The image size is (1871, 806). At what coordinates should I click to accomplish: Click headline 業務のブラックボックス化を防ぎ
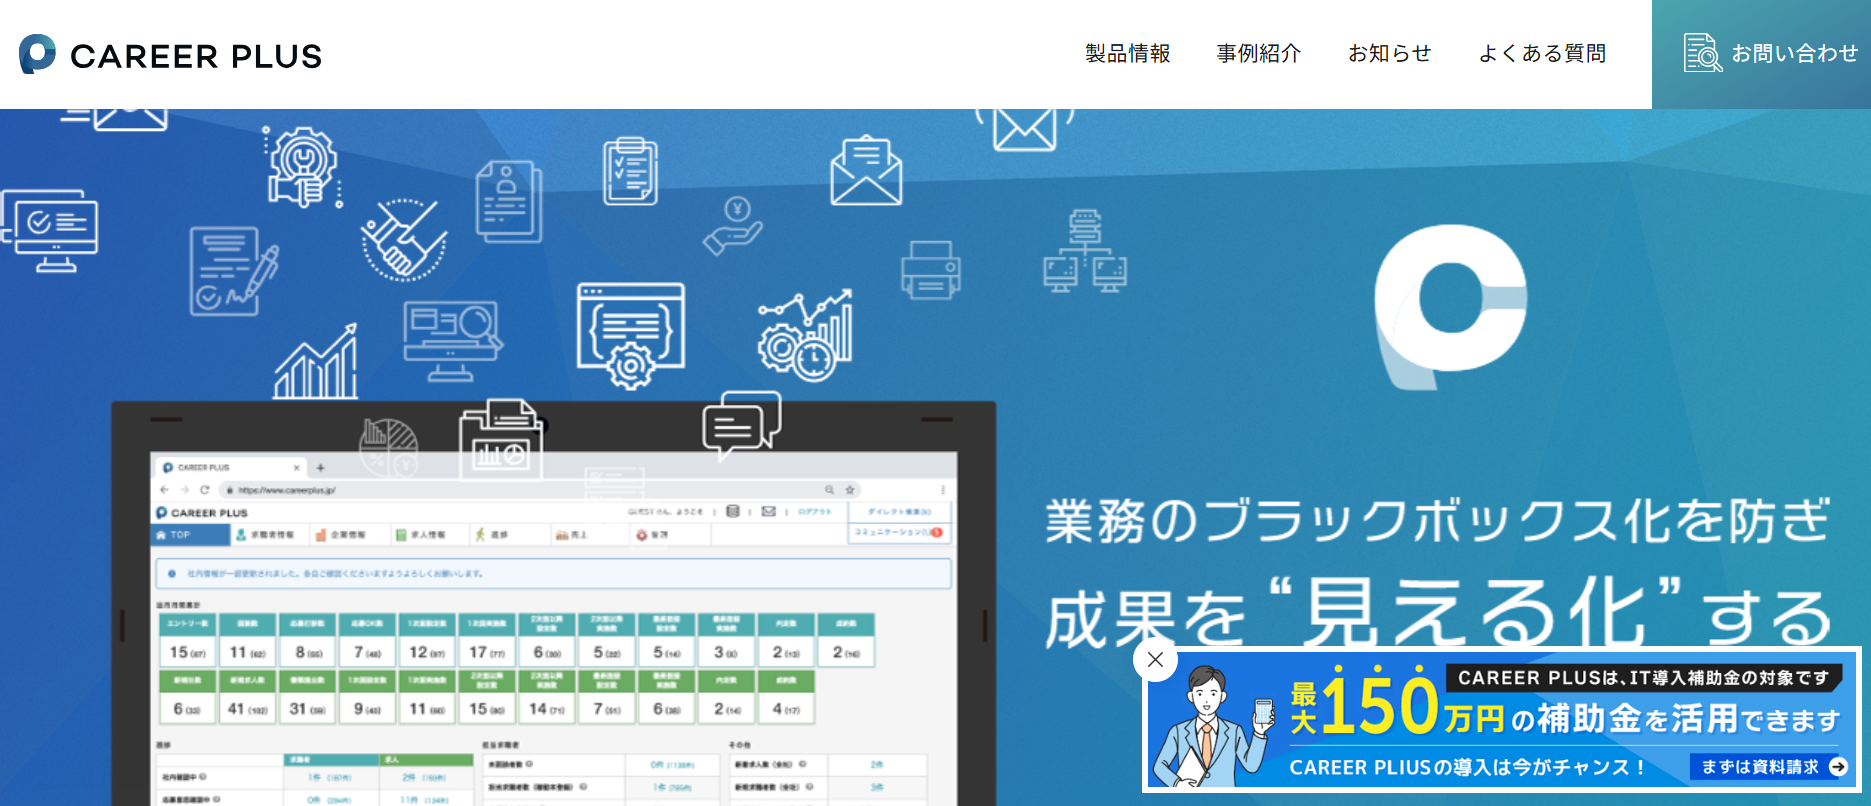coord(1438,521)
